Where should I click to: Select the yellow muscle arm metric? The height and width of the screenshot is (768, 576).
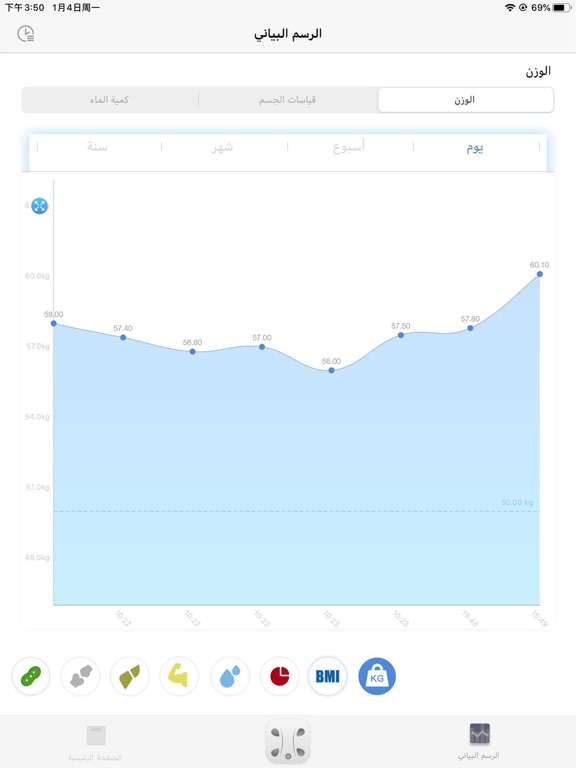coord(179,676)
